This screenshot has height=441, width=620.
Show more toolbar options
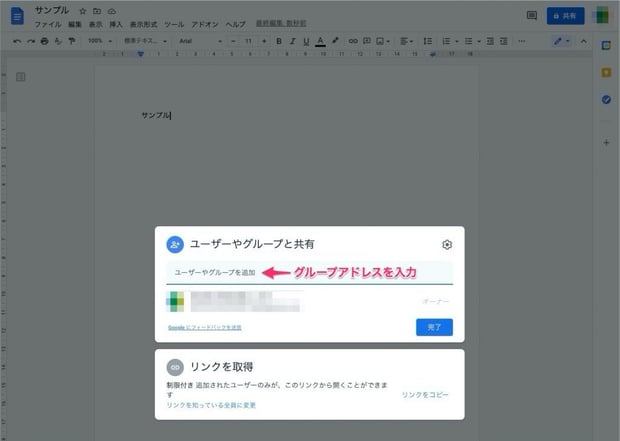pyautogui.click(x=522, y=41)
